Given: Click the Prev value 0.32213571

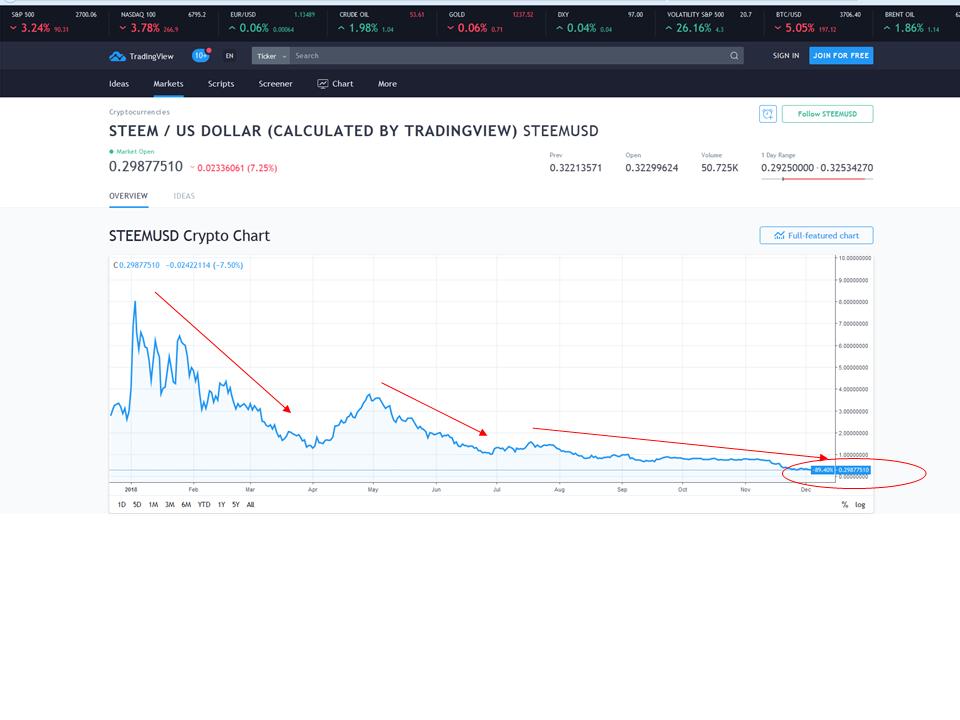Looking at the screenshot, I should point(576,168).
